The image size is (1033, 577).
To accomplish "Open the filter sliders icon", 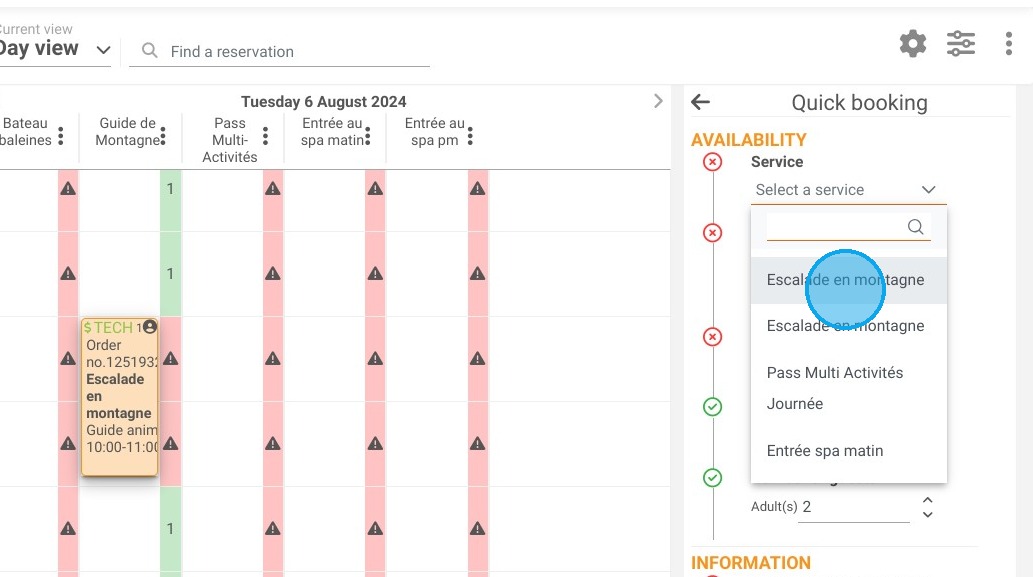I will [x=961, y=44].
